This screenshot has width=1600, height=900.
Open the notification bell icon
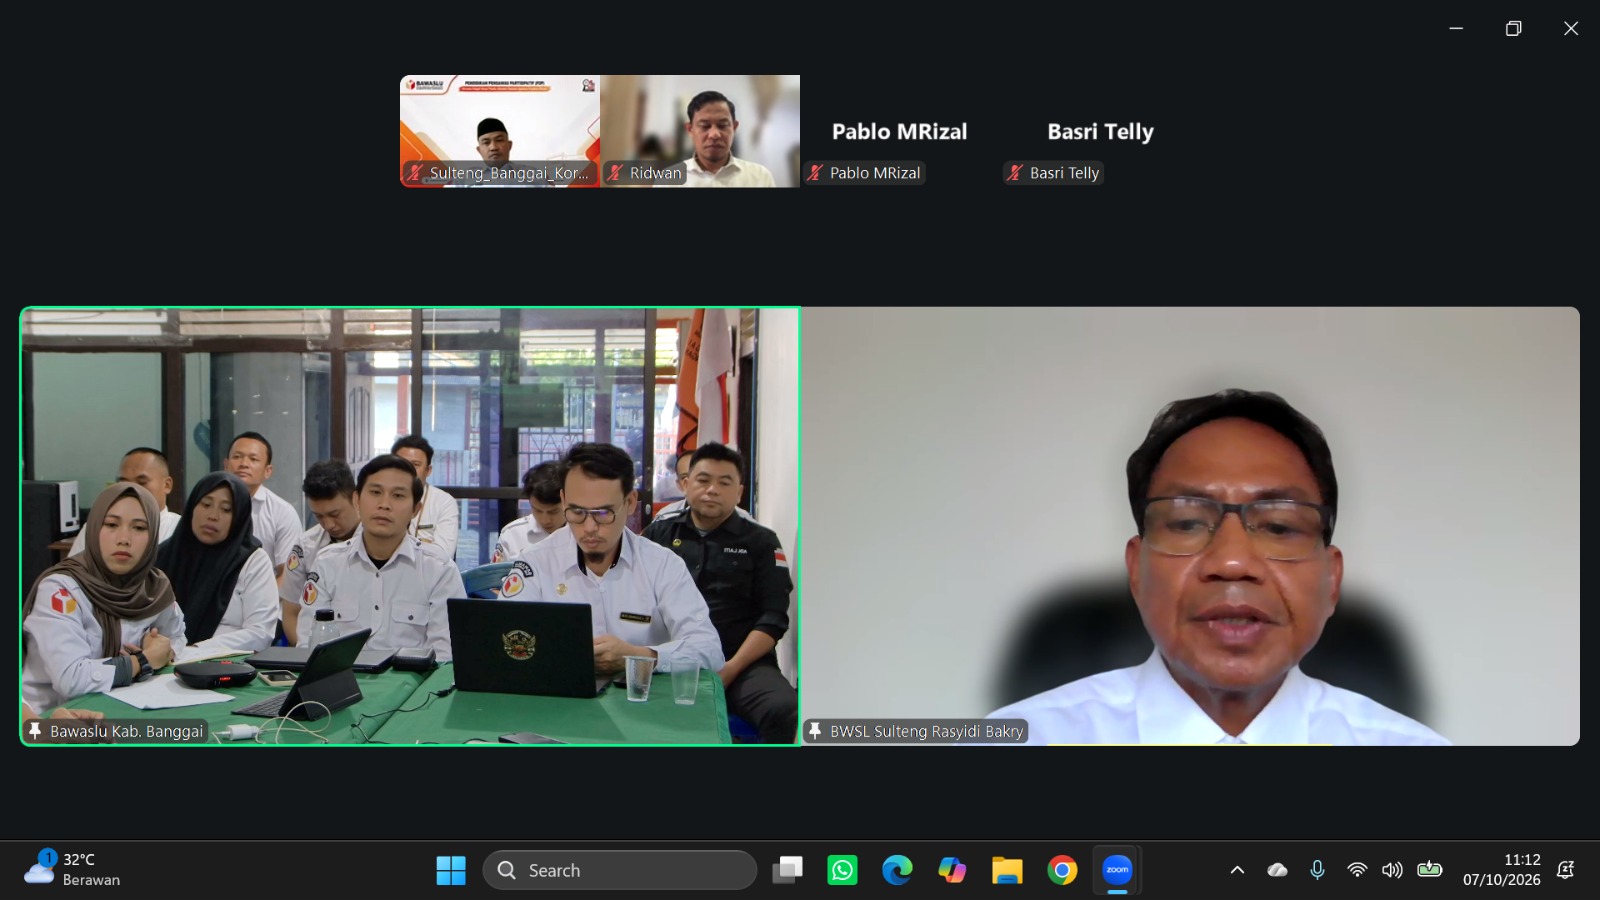pyautogui.click(x=1566, y=870)
